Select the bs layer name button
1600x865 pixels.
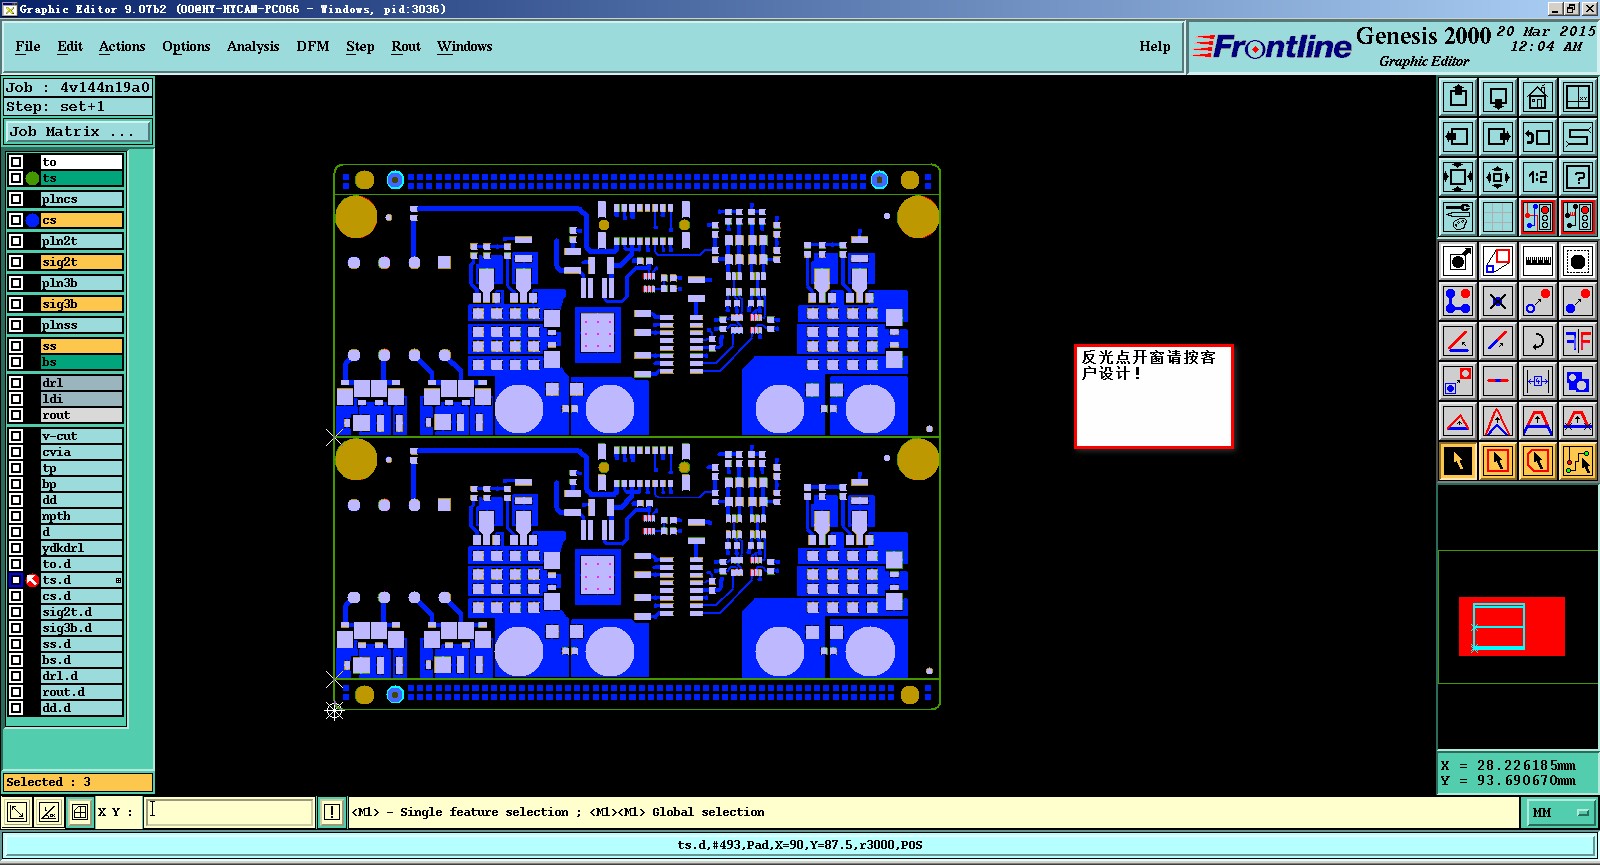pos(81,362)
